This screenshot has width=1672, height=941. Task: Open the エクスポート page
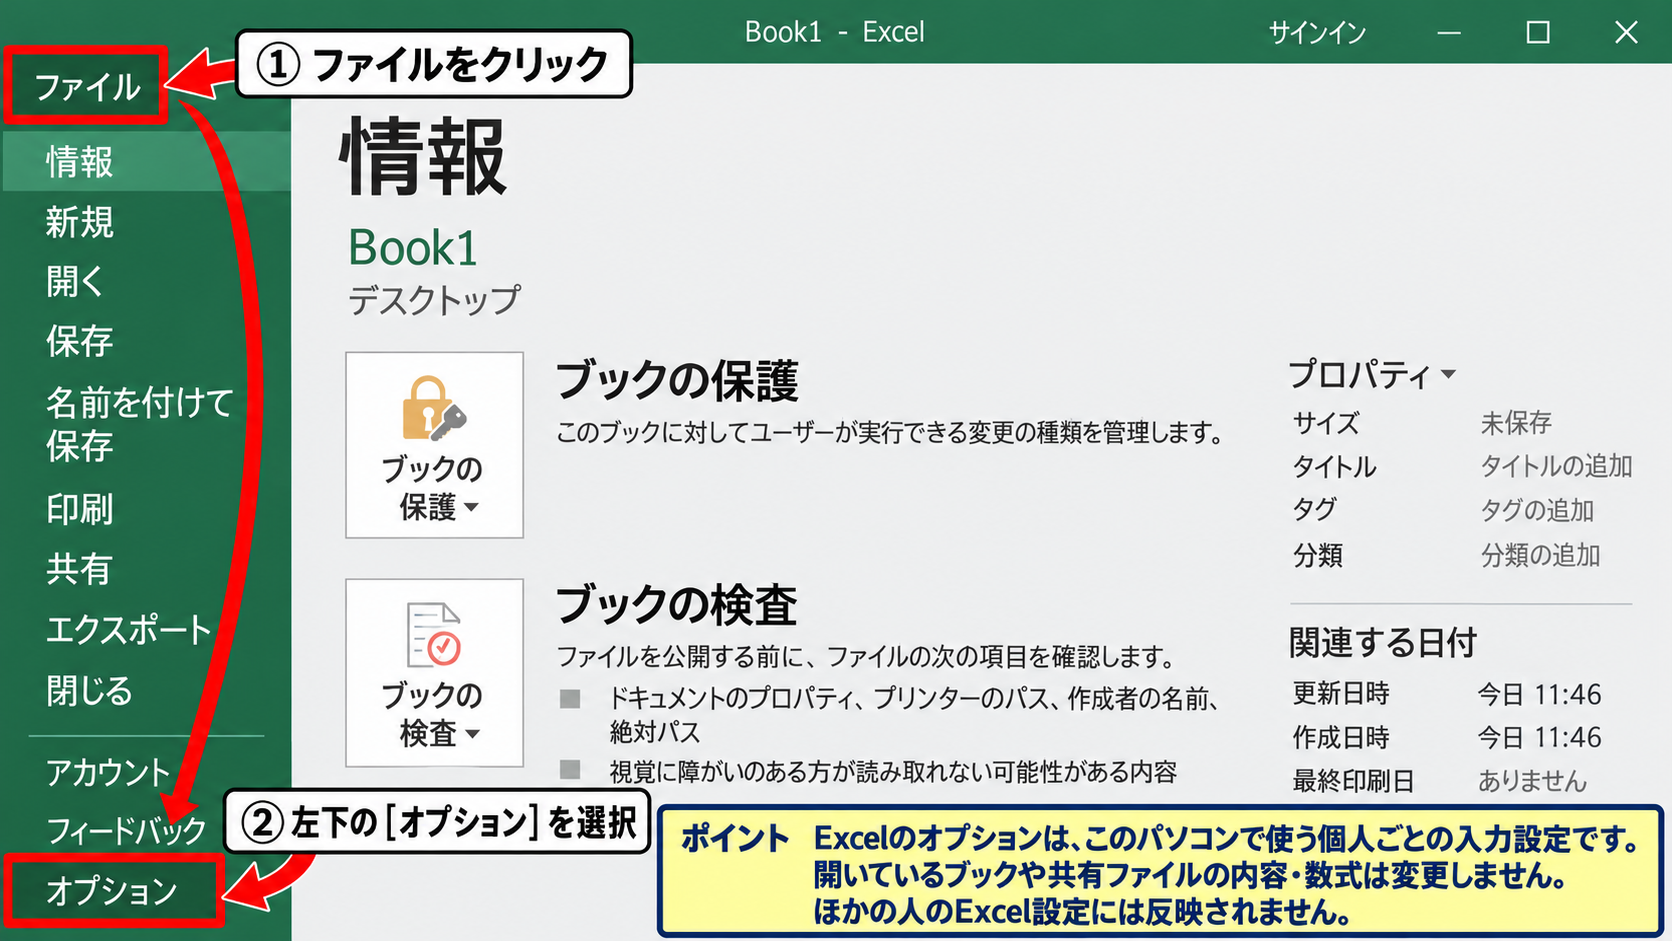128,630
